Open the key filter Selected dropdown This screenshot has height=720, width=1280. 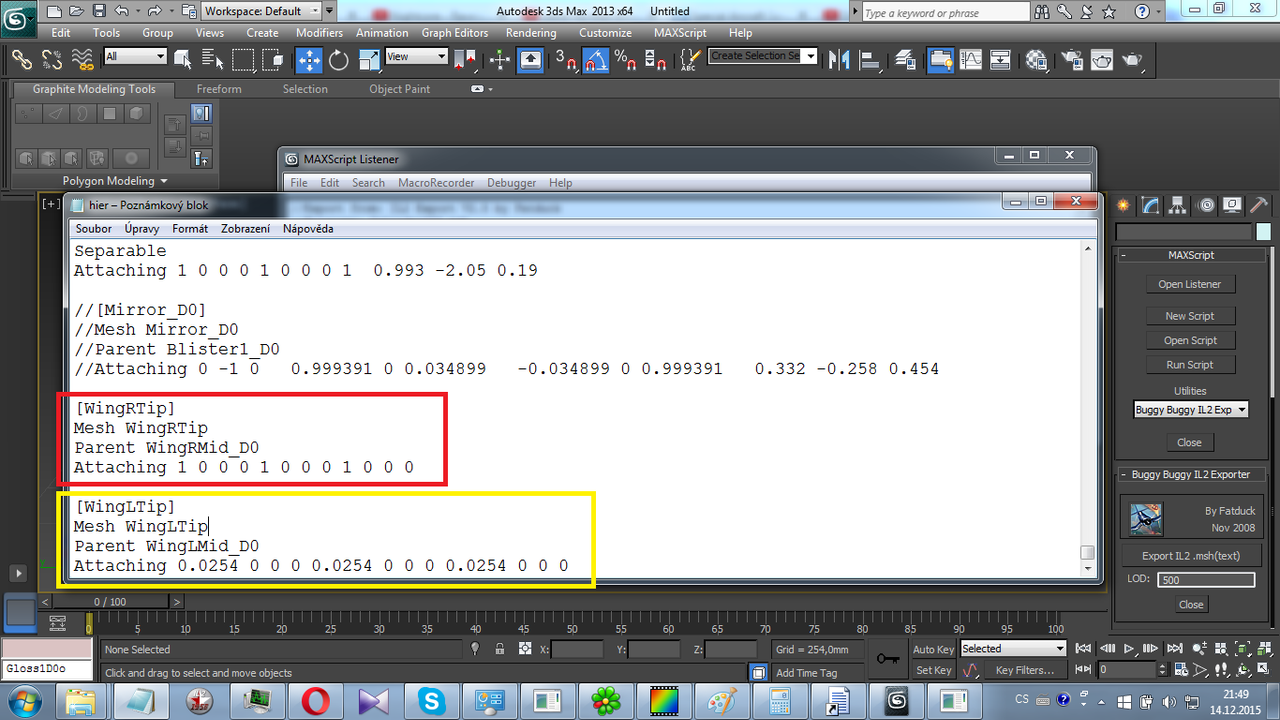[1013, 649]
